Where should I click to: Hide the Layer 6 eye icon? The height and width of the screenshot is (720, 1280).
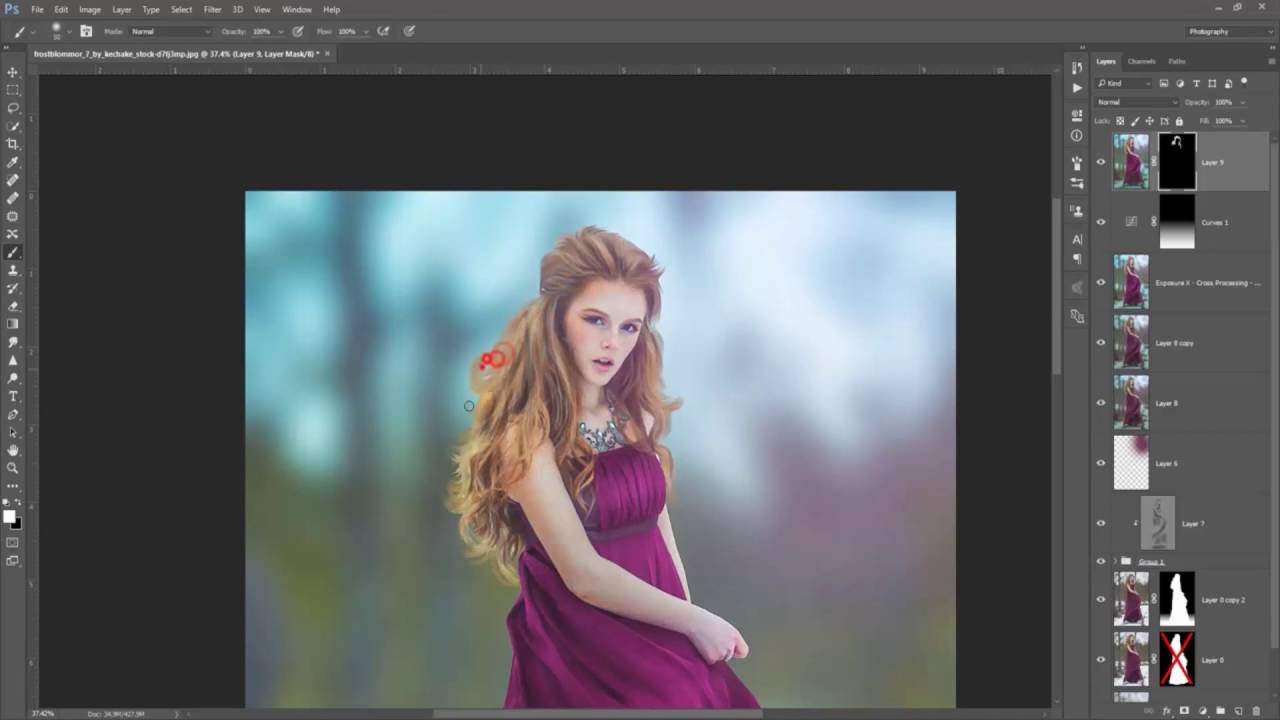pyautogui.click(x=1101, y=463)
